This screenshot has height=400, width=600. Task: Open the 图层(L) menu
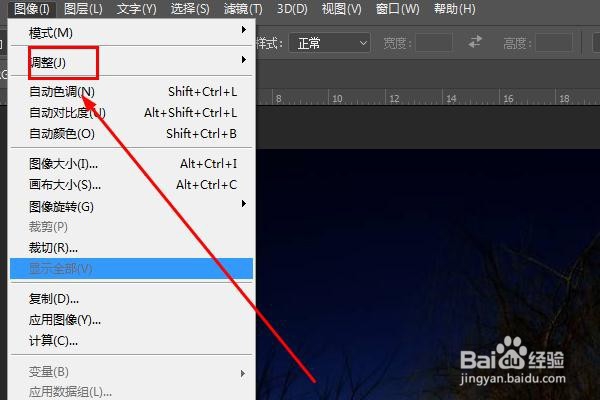83,9
